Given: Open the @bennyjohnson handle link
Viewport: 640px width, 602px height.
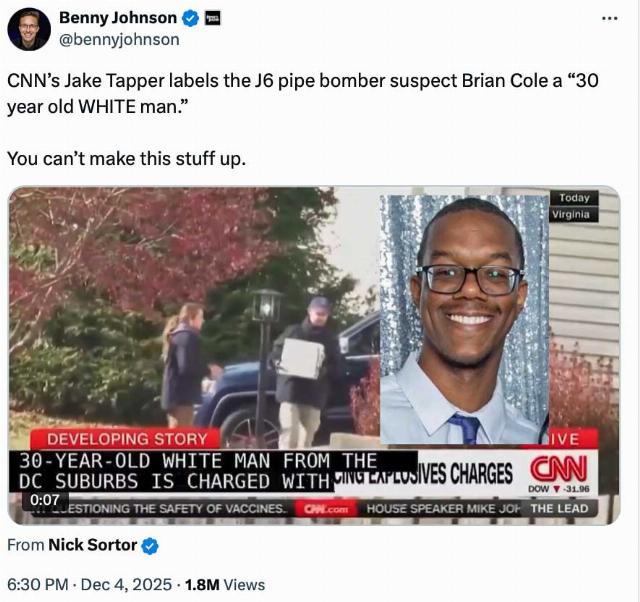Looking at the screenshot, I should click(x=119, y=40).
